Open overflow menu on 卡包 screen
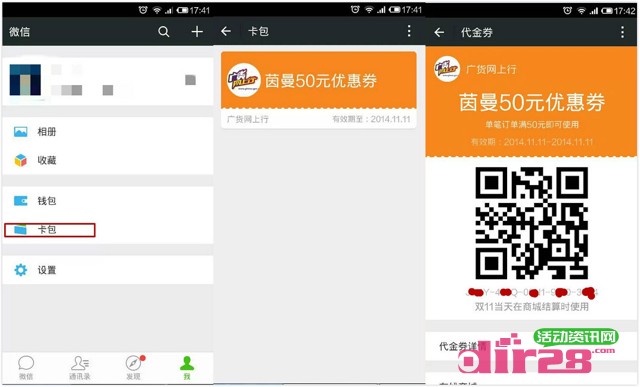 tap(409, 31)
